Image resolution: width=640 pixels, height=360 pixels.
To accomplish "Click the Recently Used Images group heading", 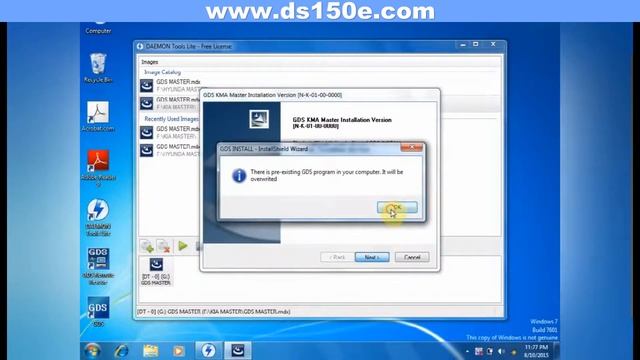I will 171,119.
